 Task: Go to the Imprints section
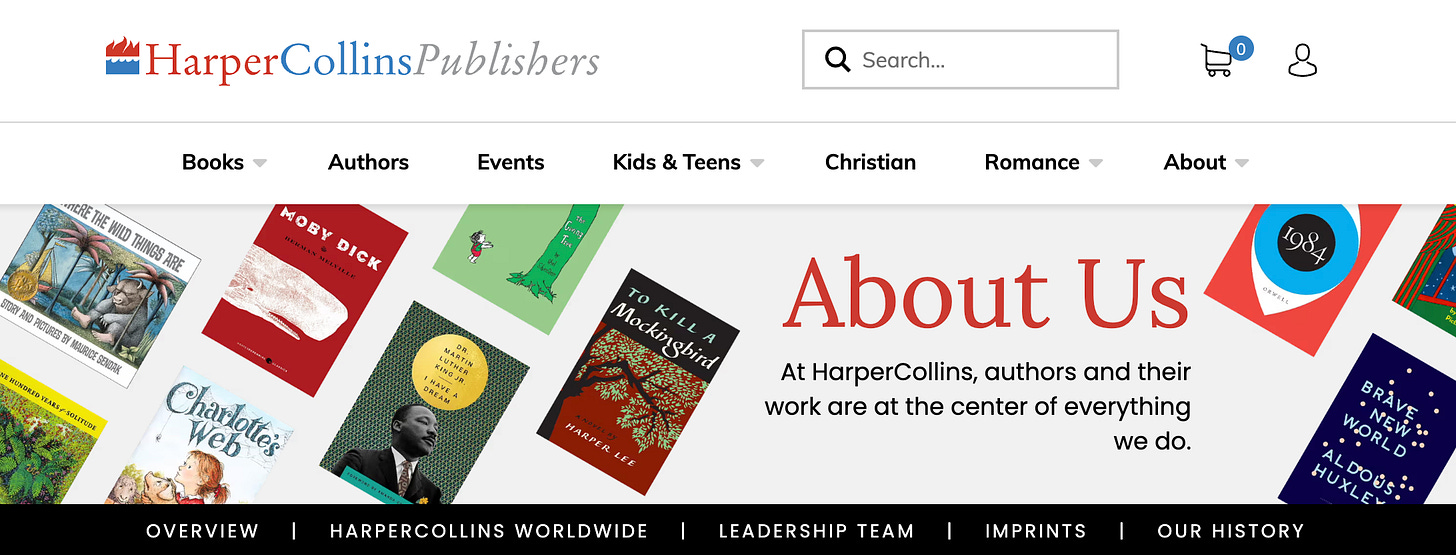pos(1035,531)
